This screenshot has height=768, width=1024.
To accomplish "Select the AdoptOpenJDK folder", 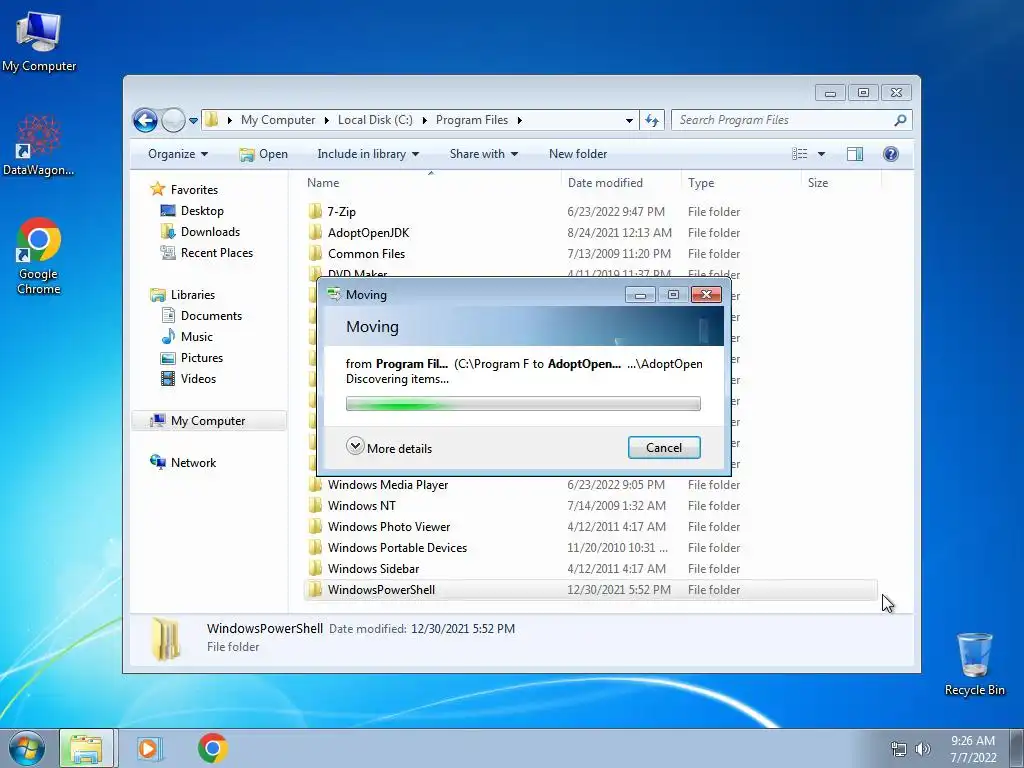I will [368, 232].
